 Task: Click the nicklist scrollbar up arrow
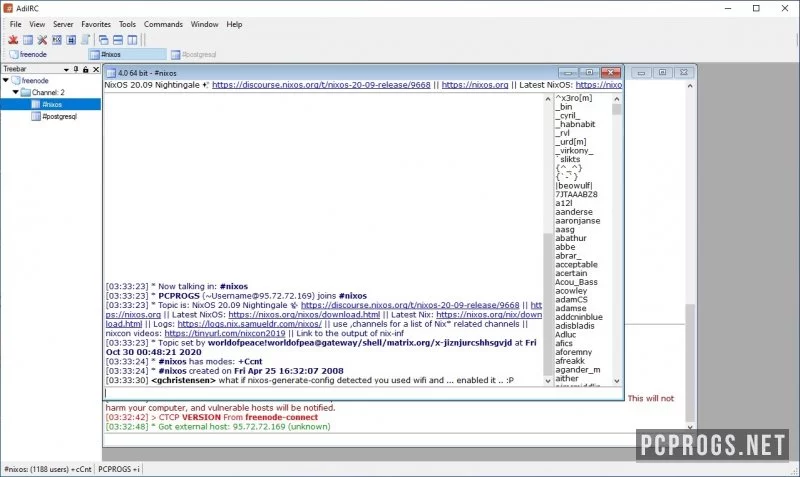pyautogui.click(x=616, y=98)
